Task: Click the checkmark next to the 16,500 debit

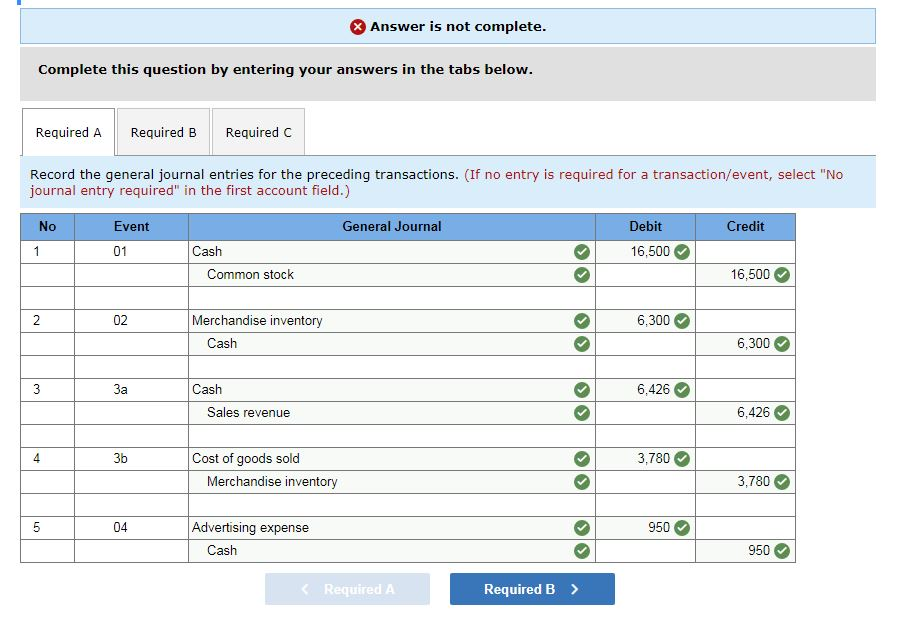Action: click(x=683, y=252)
